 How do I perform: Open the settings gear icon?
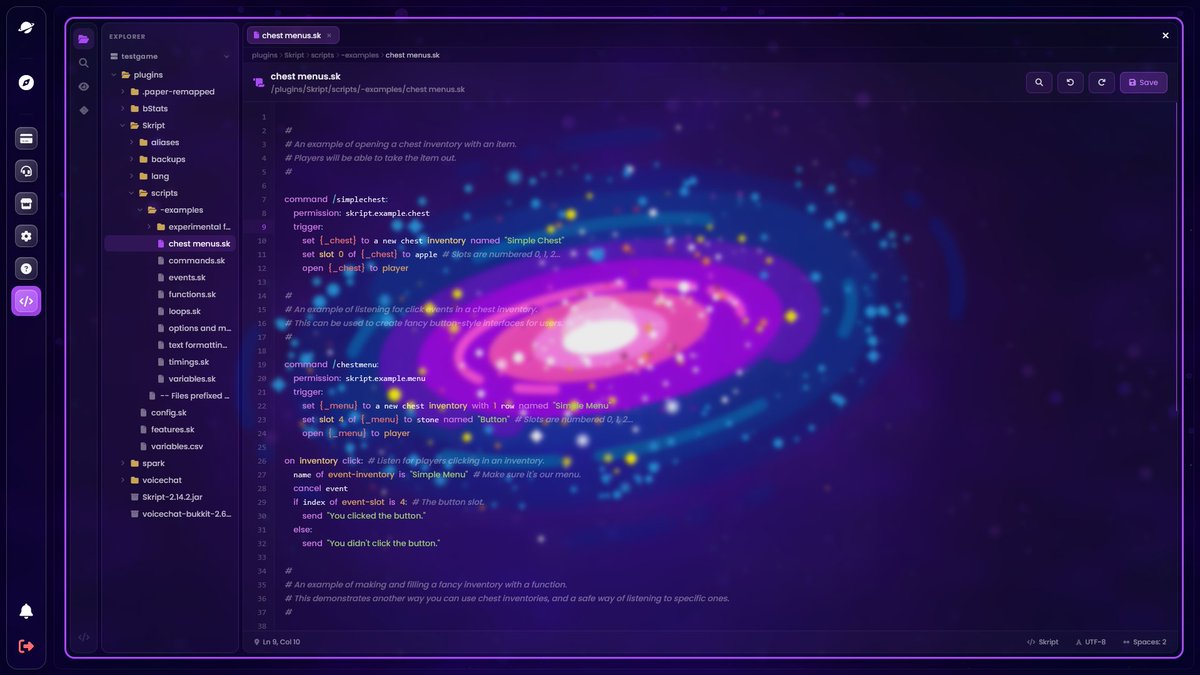26,236
